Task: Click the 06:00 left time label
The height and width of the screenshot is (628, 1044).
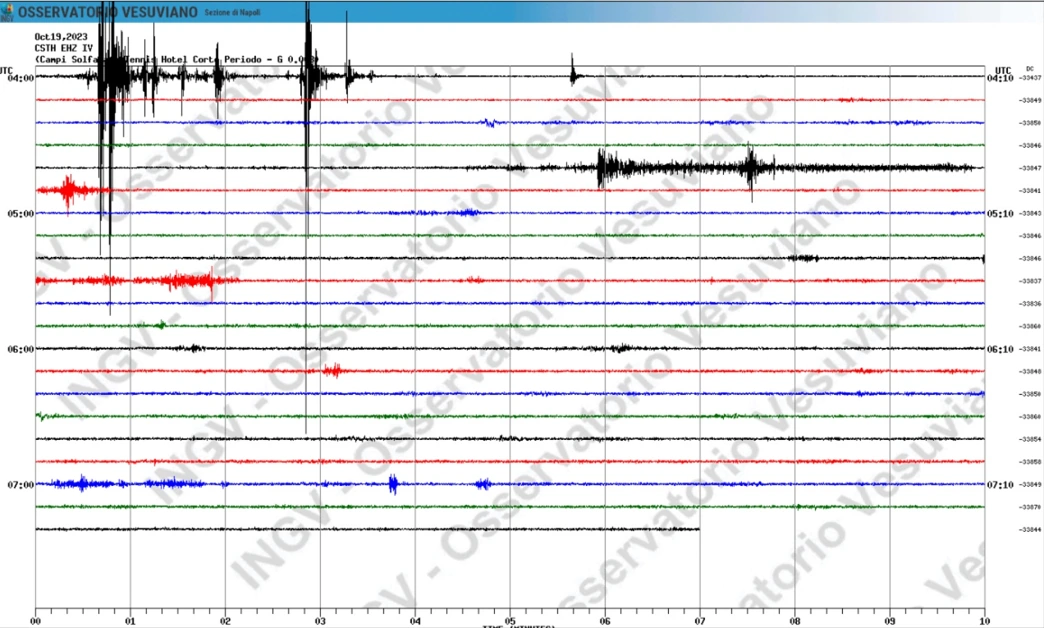Action: (20, 349)
